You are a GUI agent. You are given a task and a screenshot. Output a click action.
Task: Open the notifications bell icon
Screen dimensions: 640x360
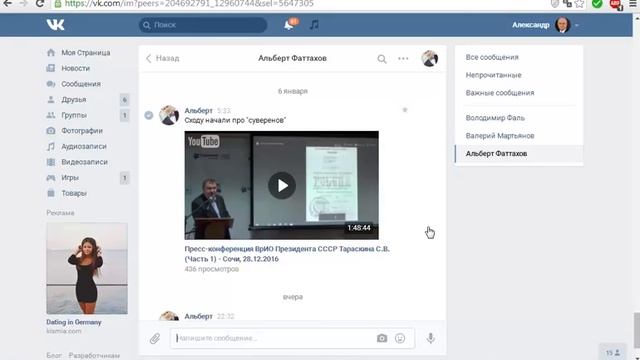point(289,25)
